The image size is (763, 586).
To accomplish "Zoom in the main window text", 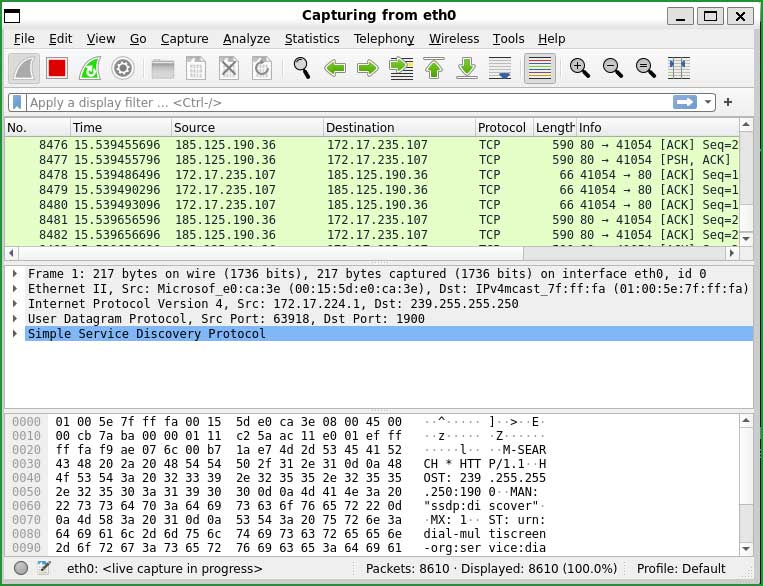I will 580,68.
